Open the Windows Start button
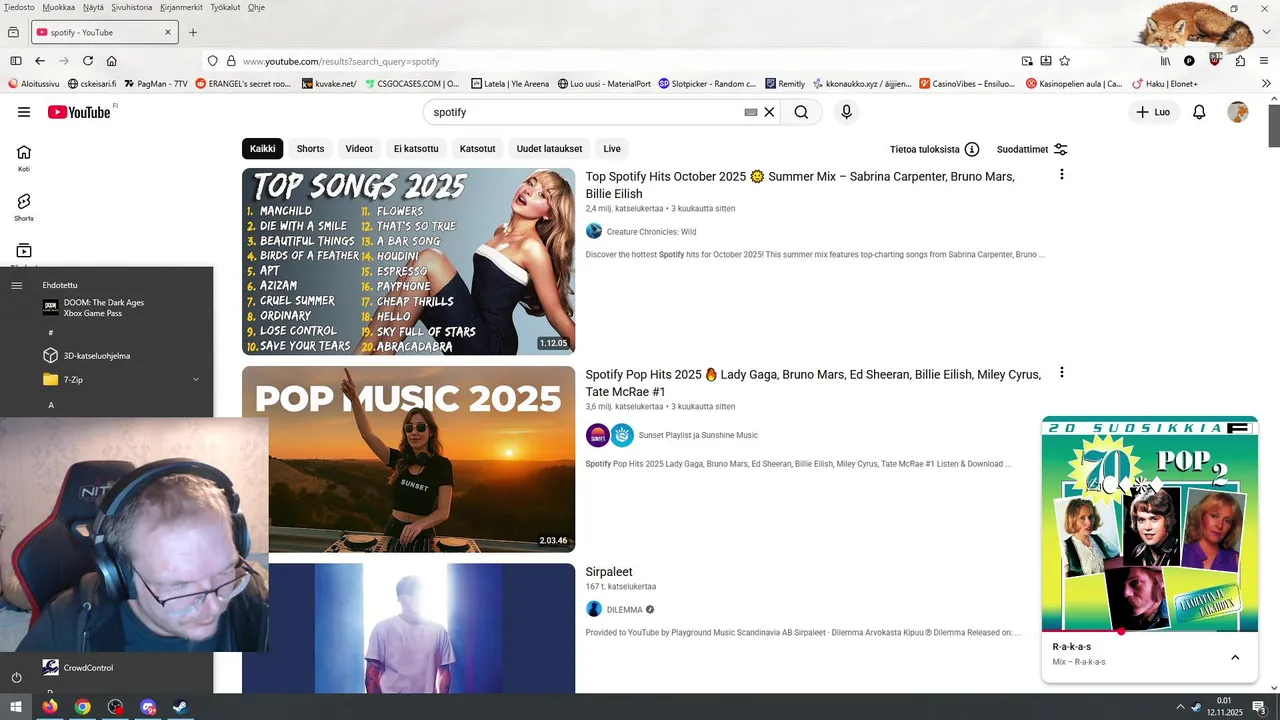This screenshot has width=1280, height=720. tap(16, 707)
